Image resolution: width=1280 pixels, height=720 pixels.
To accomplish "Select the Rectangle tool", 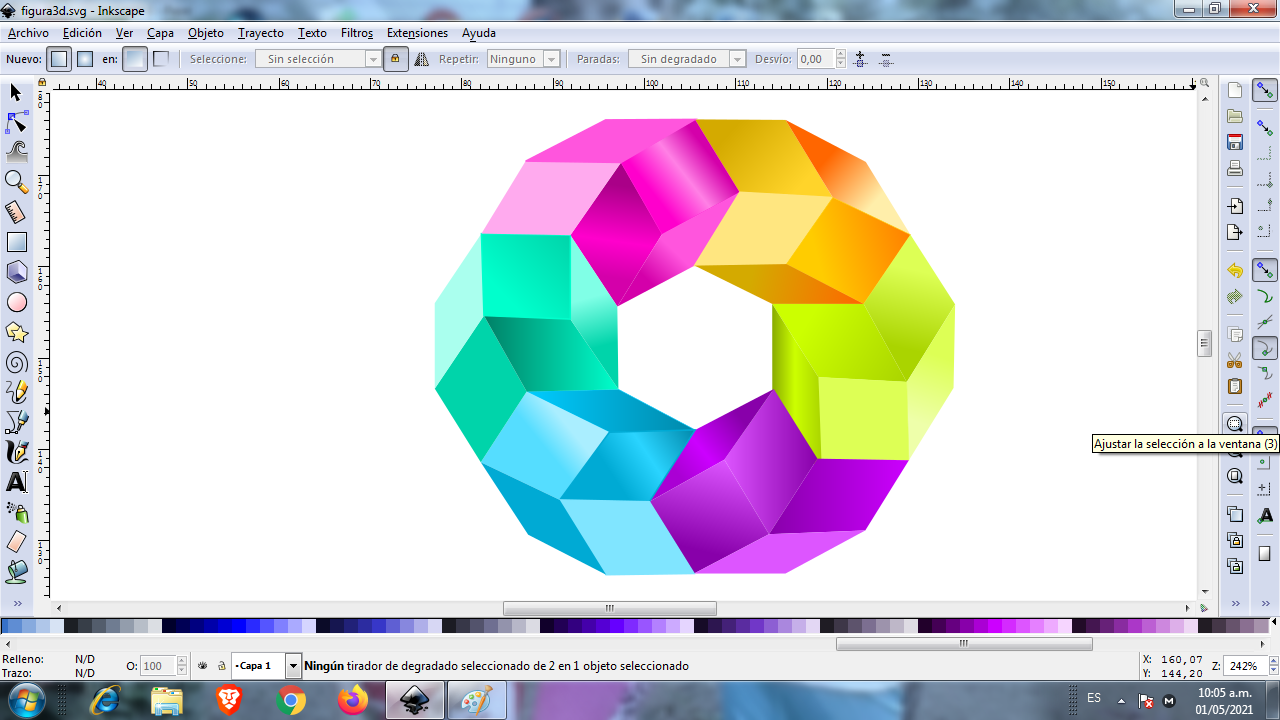I will pyautogui.click(x=16, y=242).
